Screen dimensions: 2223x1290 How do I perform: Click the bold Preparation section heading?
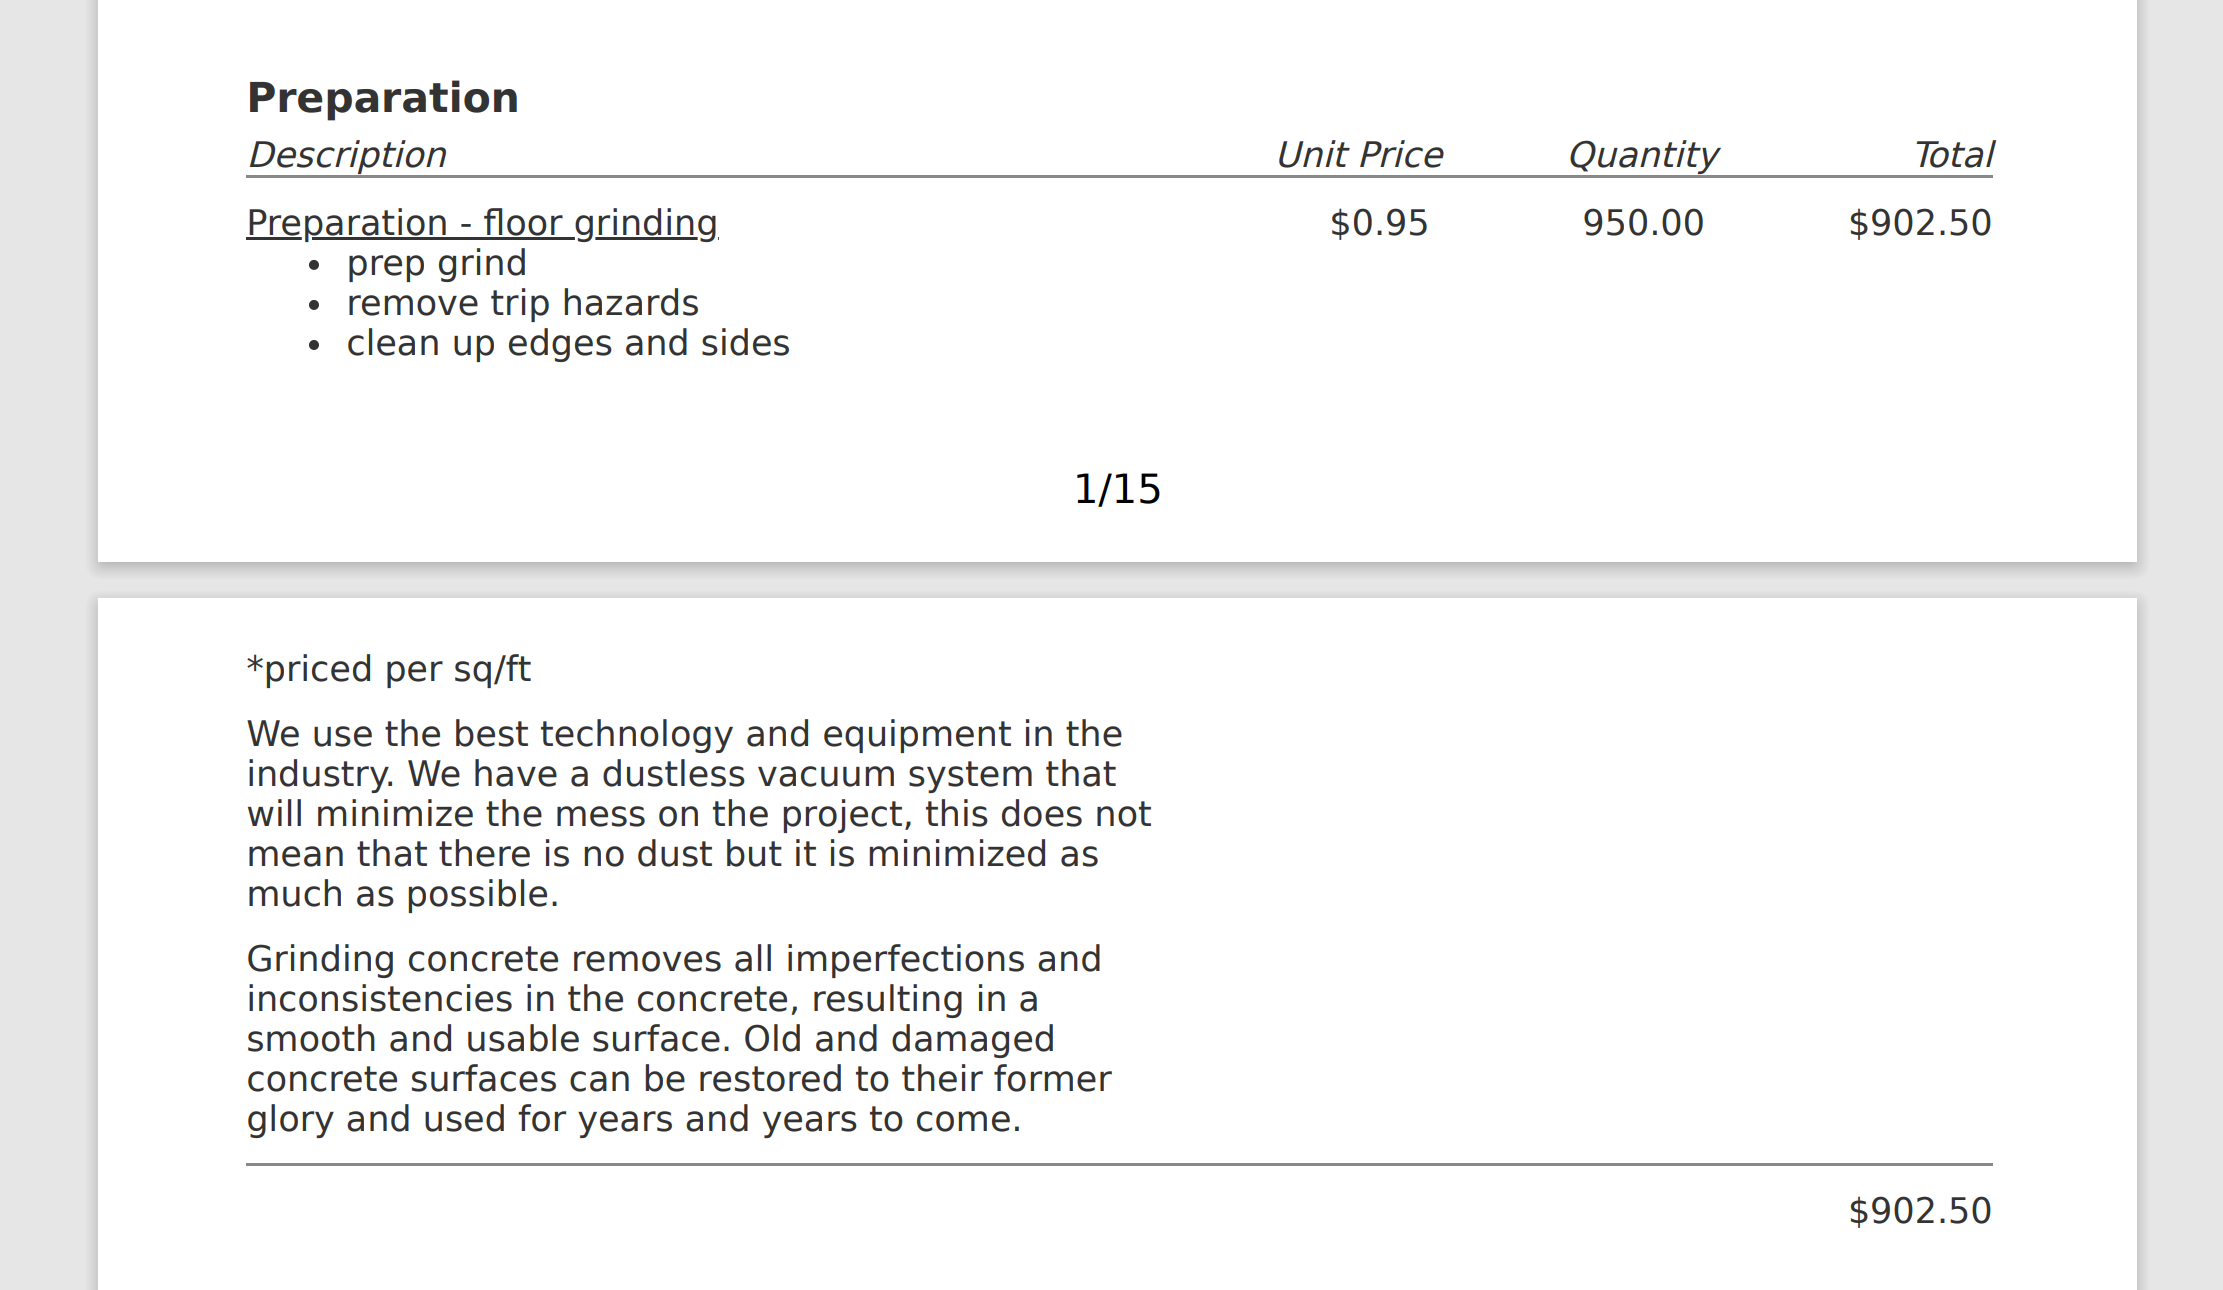pos(382,98)
